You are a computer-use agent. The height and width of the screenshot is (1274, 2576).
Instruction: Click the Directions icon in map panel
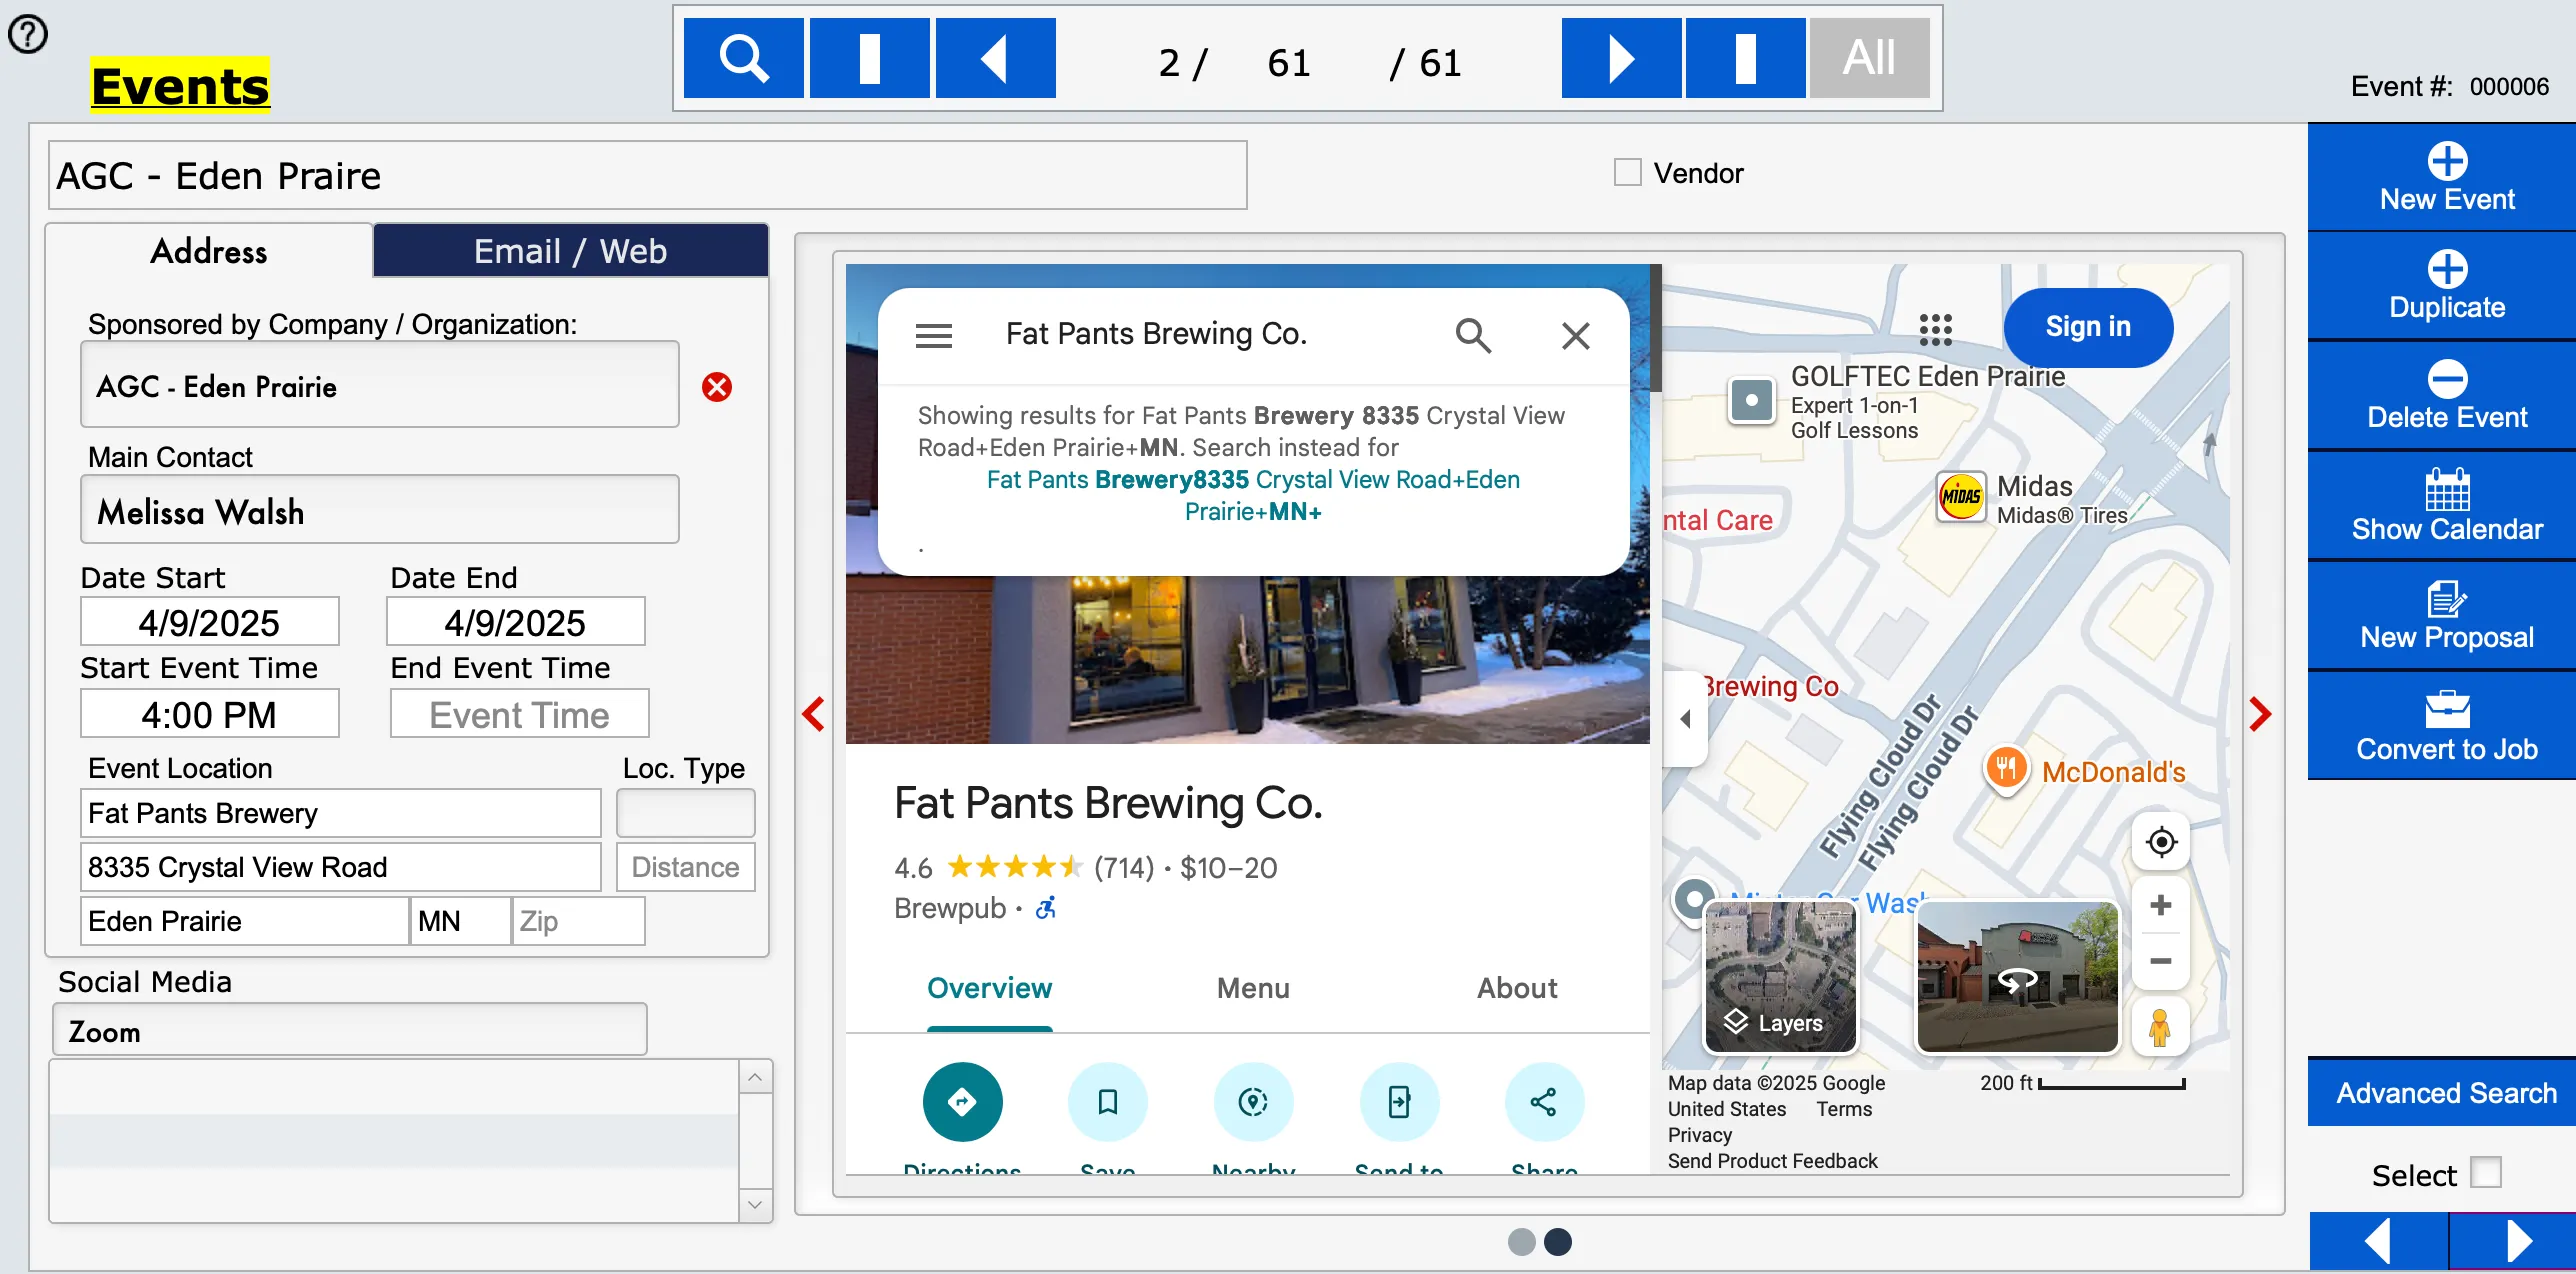pyautogui.click(x=962, y=1102)
